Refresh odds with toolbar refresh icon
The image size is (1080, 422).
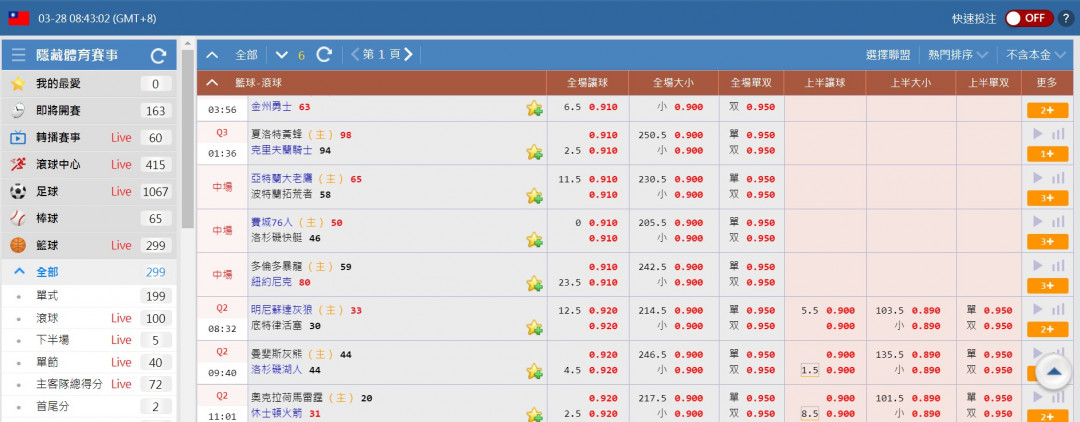[x=324, y=55]
